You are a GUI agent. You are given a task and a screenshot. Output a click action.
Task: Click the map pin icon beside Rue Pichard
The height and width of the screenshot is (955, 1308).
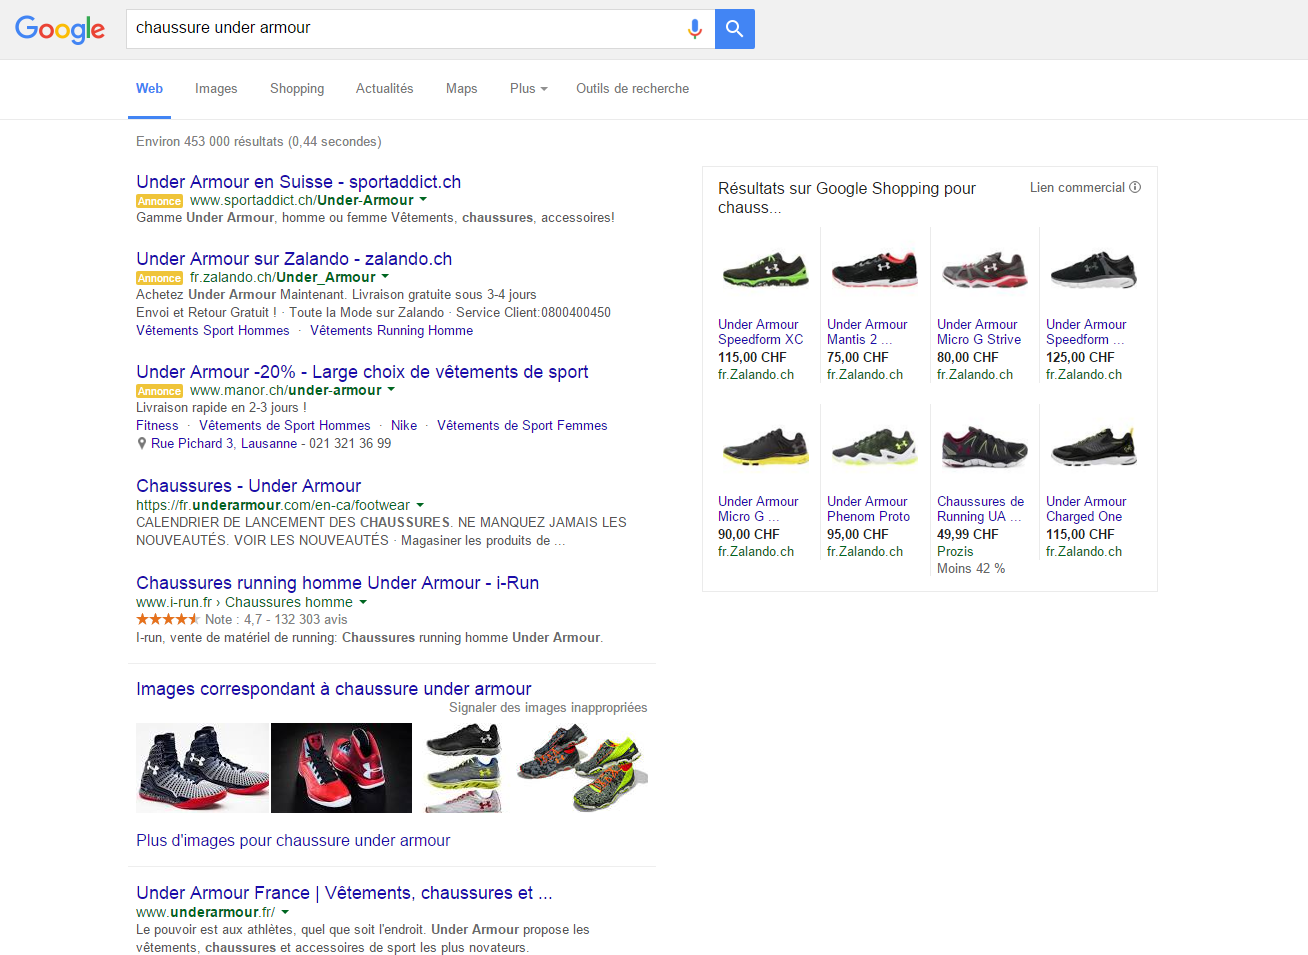point(142,443)
